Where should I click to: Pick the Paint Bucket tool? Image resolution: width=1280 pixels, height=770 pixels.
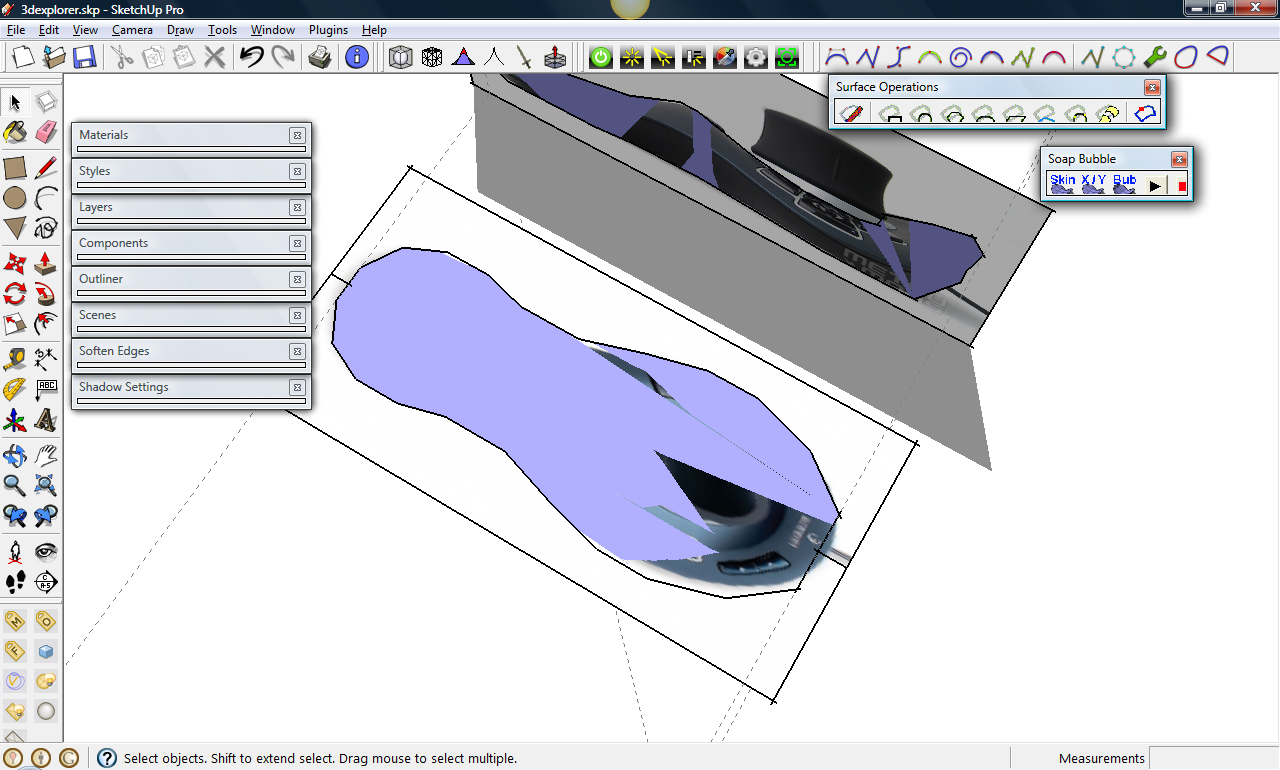pyautogui.click(x=15, y=133)
